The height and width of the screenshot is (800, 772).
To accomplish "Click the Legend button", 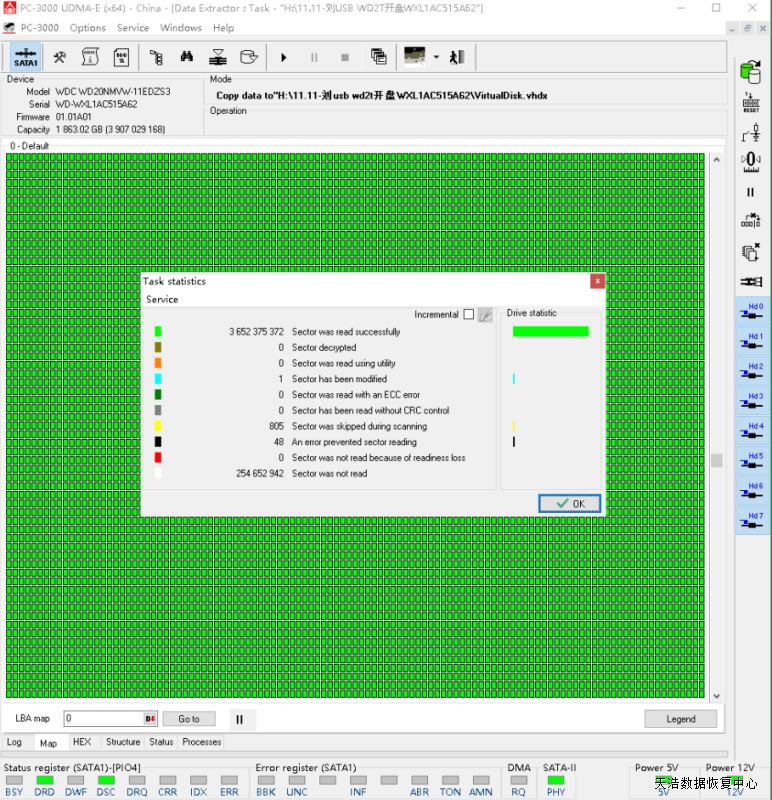I will point(680,719).
